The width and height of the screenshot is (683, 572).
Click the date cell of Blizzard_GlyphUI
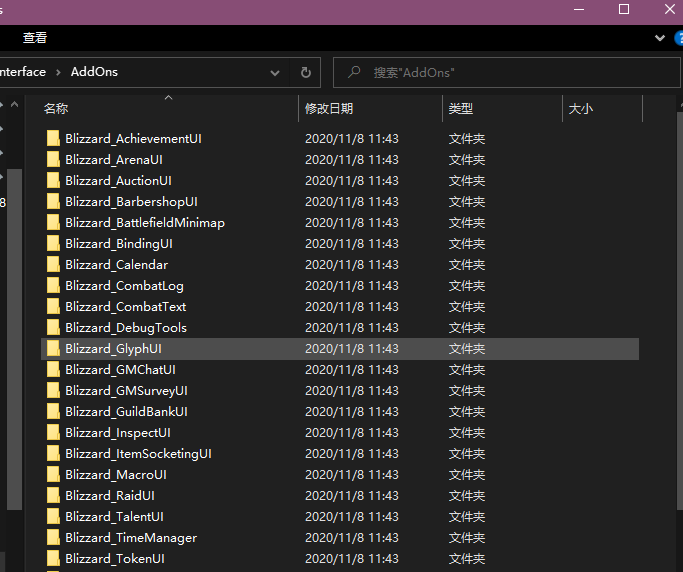(x=352, y=349)
